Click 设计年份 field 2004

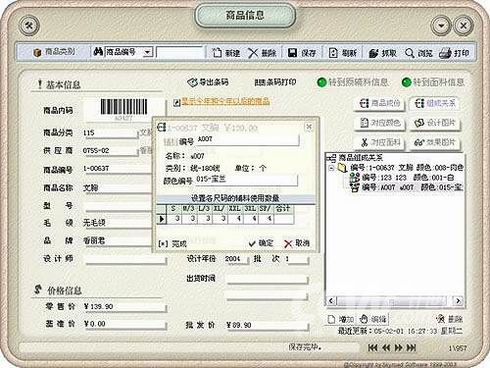point(236,259)
